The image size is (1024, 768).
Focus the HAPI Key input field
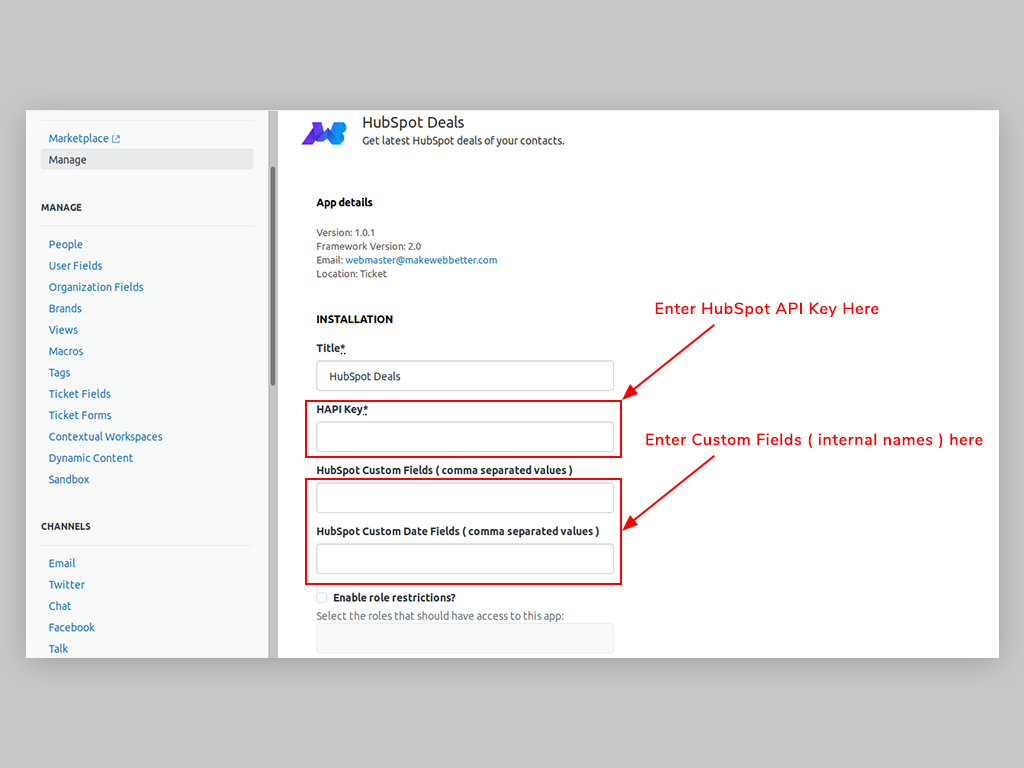[x=465, y=437]
